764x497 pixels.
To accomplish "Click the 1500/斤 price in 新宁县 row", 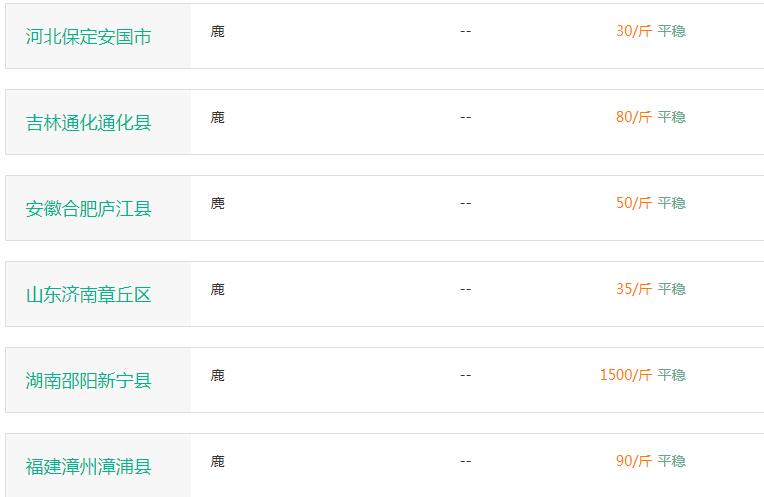I will tap(626, 375).
